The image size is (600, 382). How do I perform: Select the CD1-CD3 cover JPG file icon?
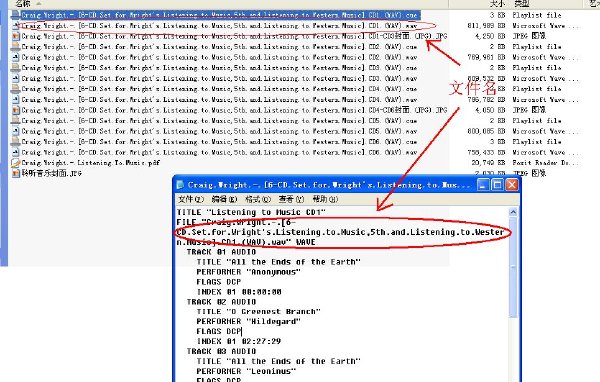(15, 36)
